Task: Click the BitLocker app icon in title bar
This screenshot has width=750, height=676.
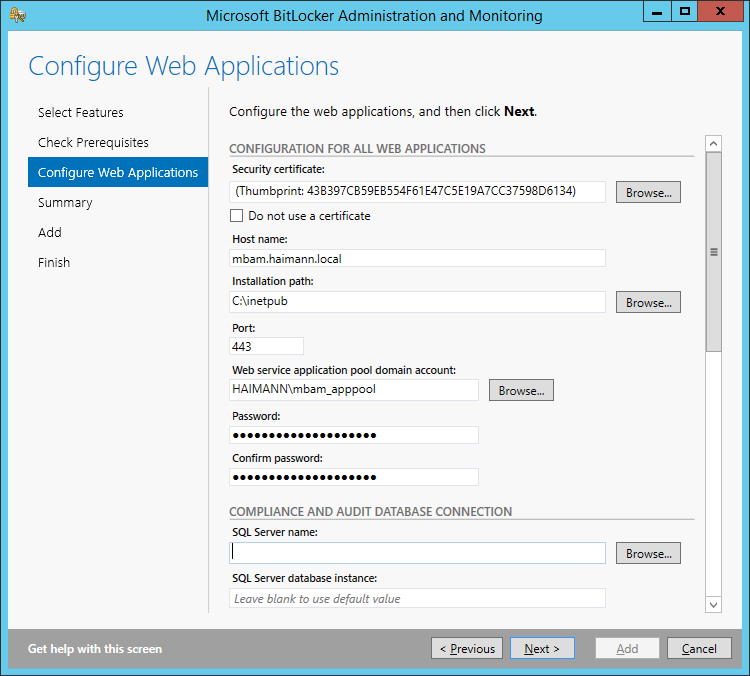Action: 18,15
